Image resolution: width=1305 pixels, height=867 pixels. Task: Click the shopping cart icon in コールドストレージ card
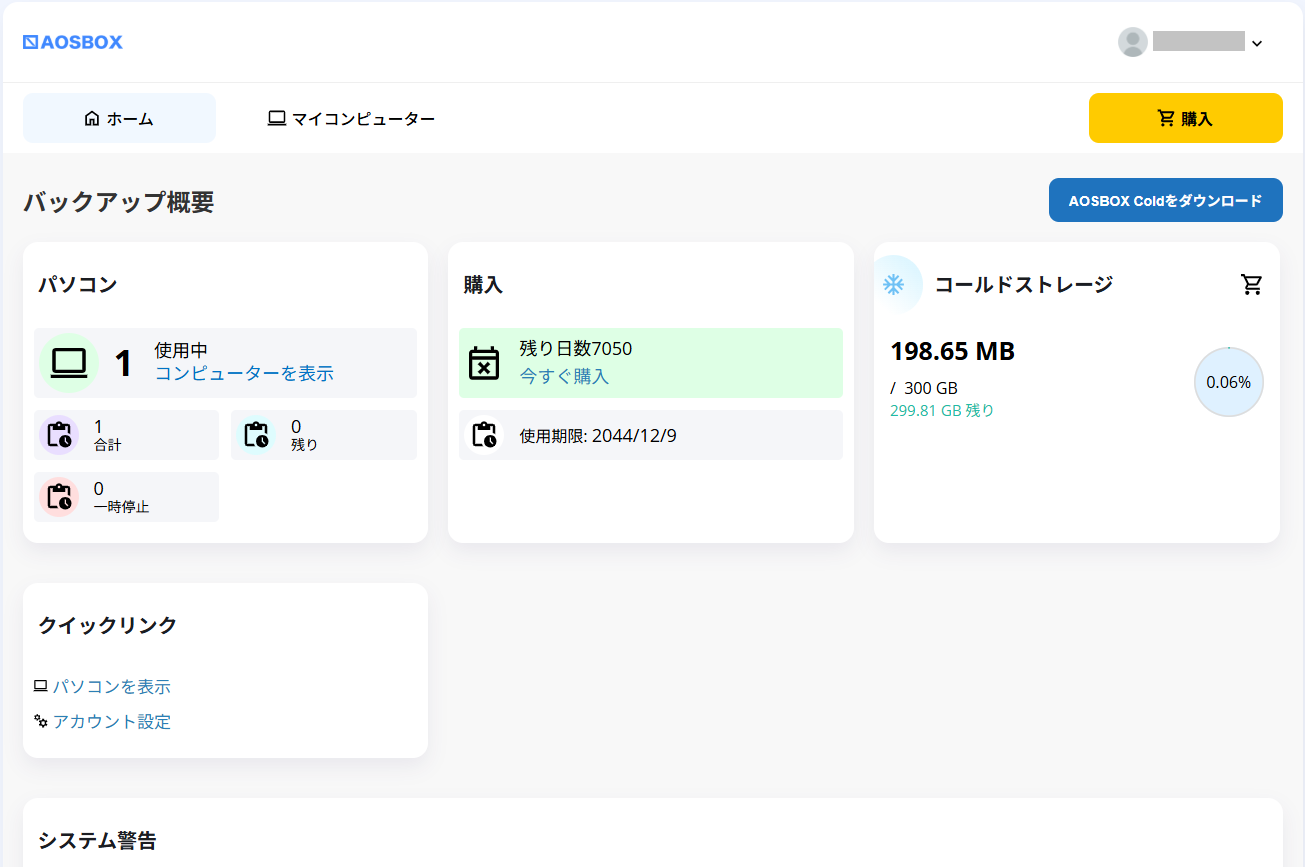point(1251,285)
